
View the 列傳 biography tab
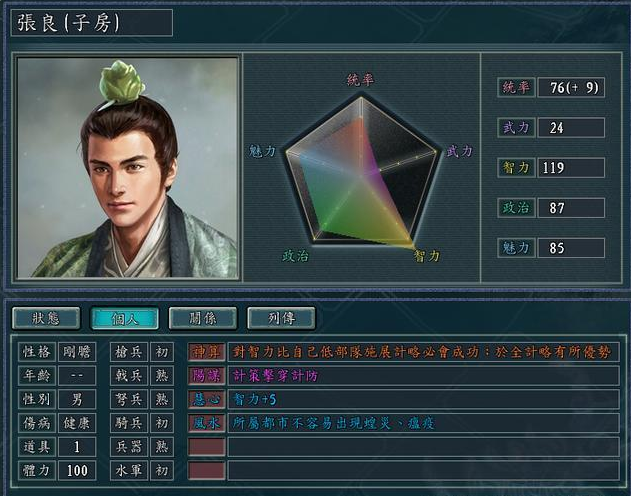pyautogui.click(x=281, y=318)
